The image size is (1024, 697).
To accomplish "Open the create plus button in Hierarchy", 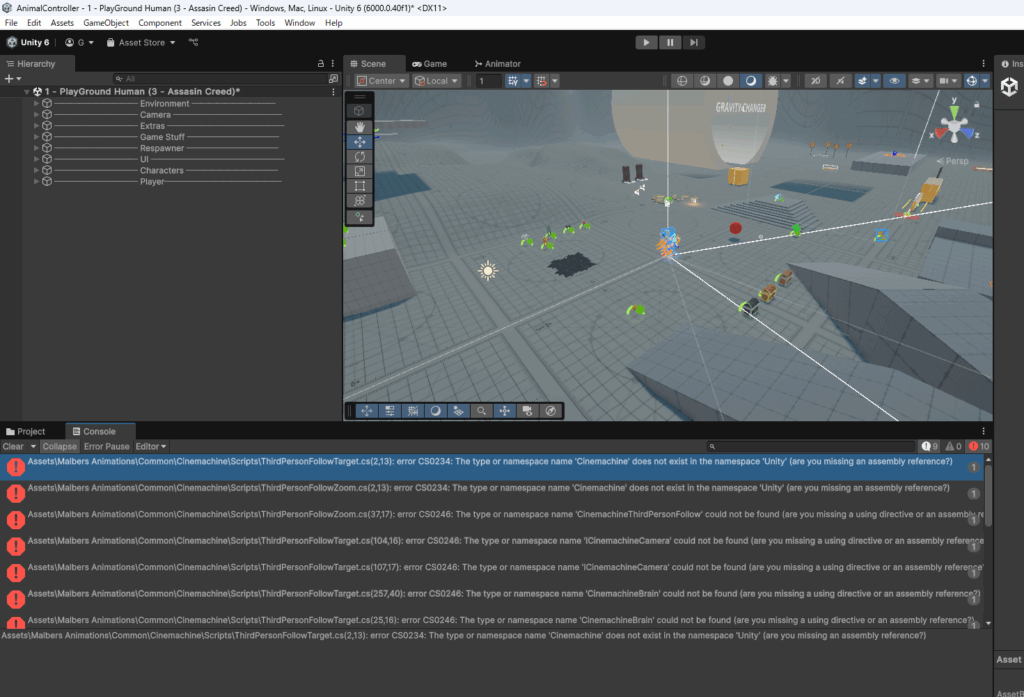I will tap(12, 78).
